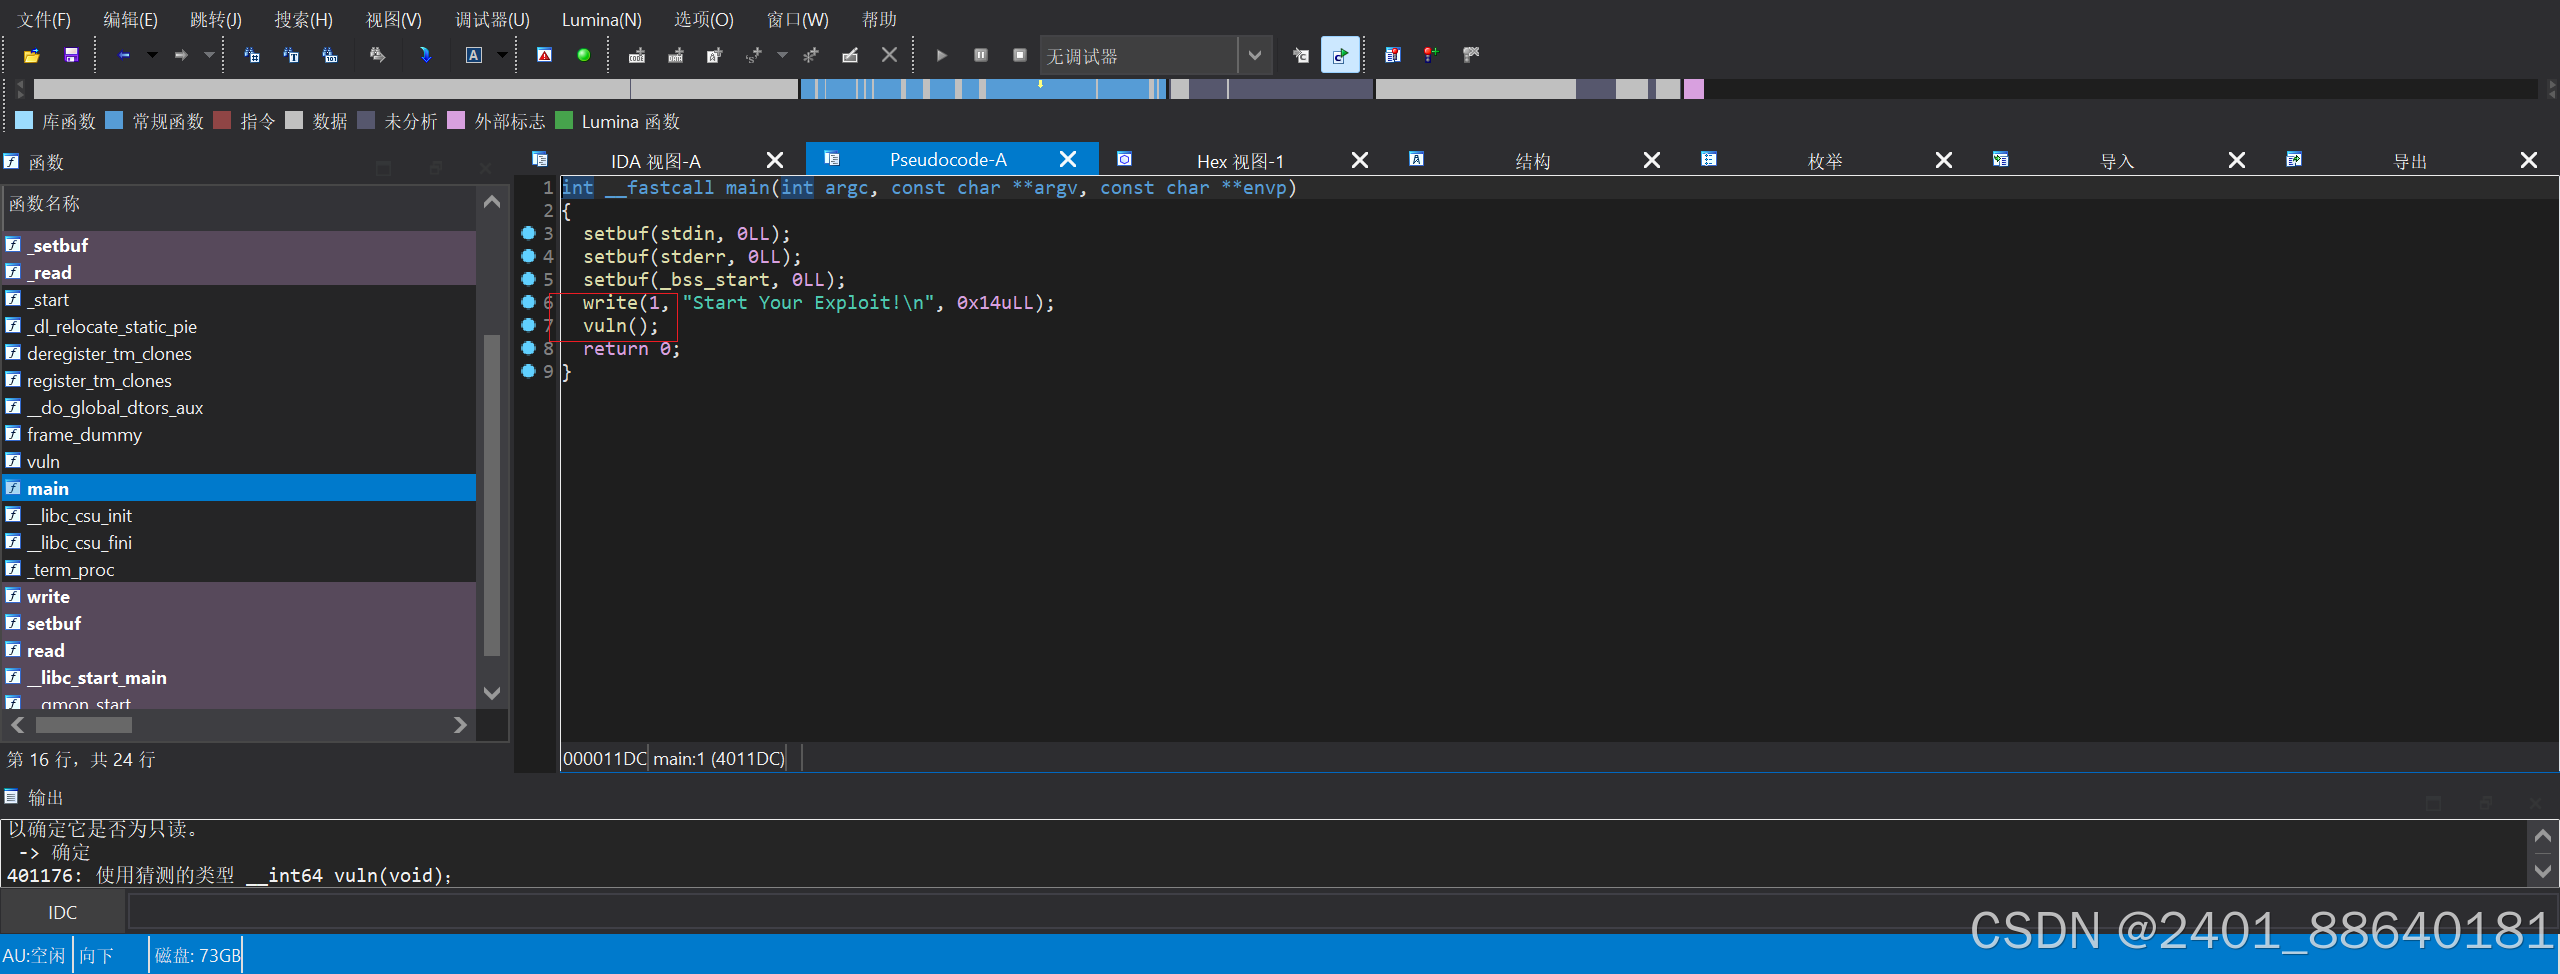Switch to the Hex 视图-1 tab

1240,161
